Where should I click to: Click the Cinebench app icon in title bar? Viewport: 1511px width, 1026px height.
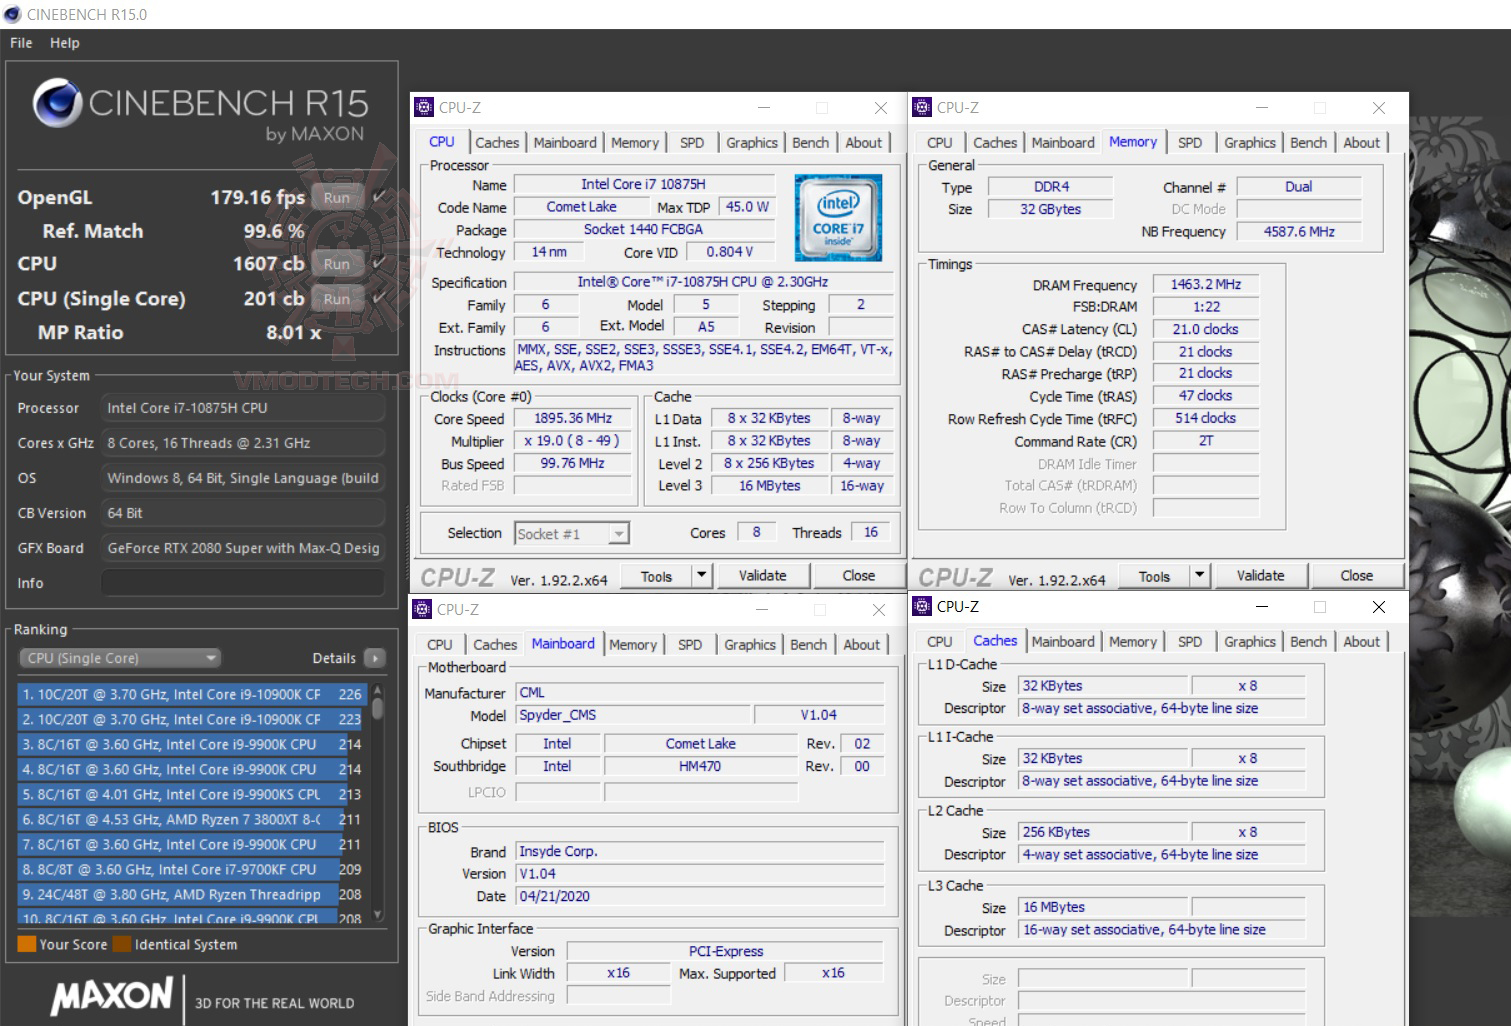tap(13, 14)
